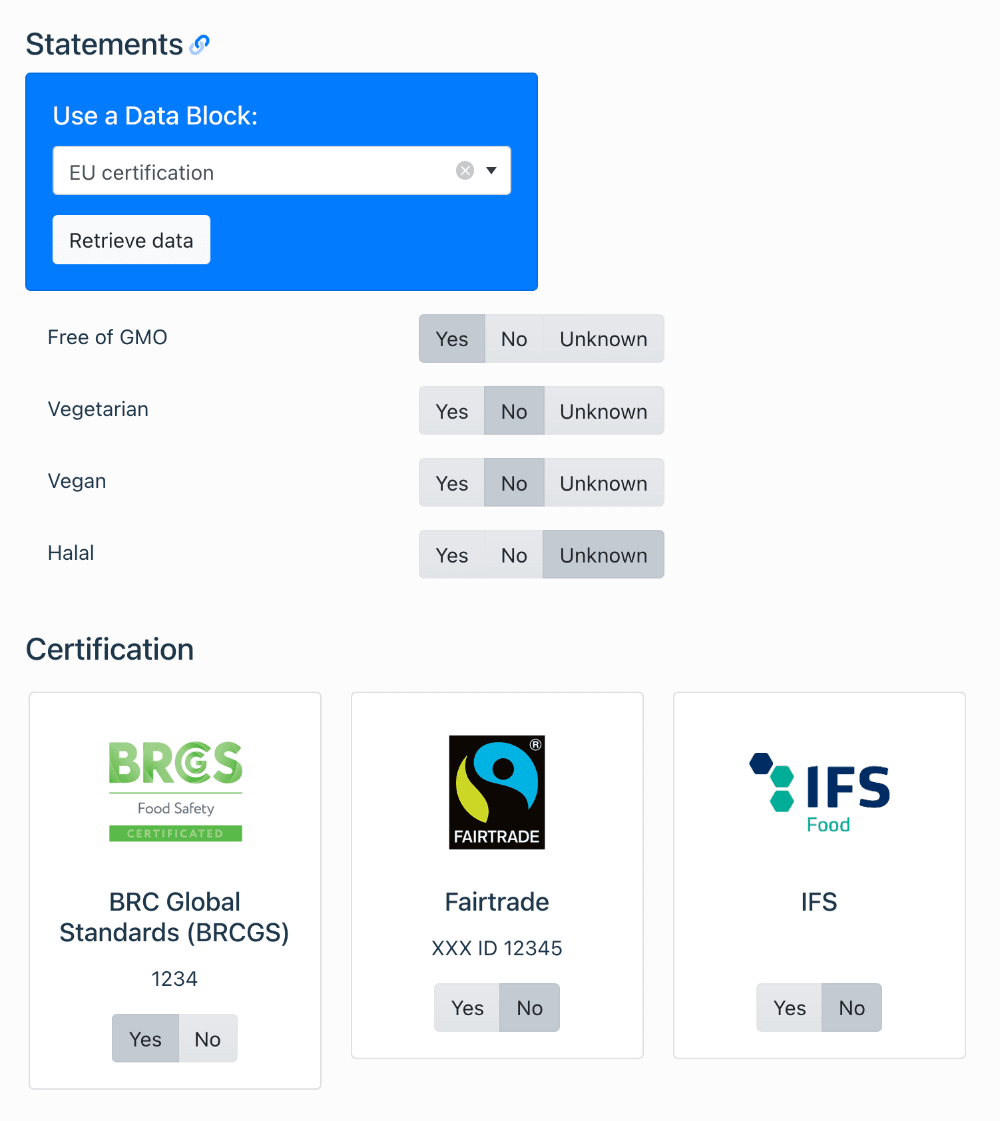Click the link icon next to Statements heading

pyautogui.click(x=199, y=44)
